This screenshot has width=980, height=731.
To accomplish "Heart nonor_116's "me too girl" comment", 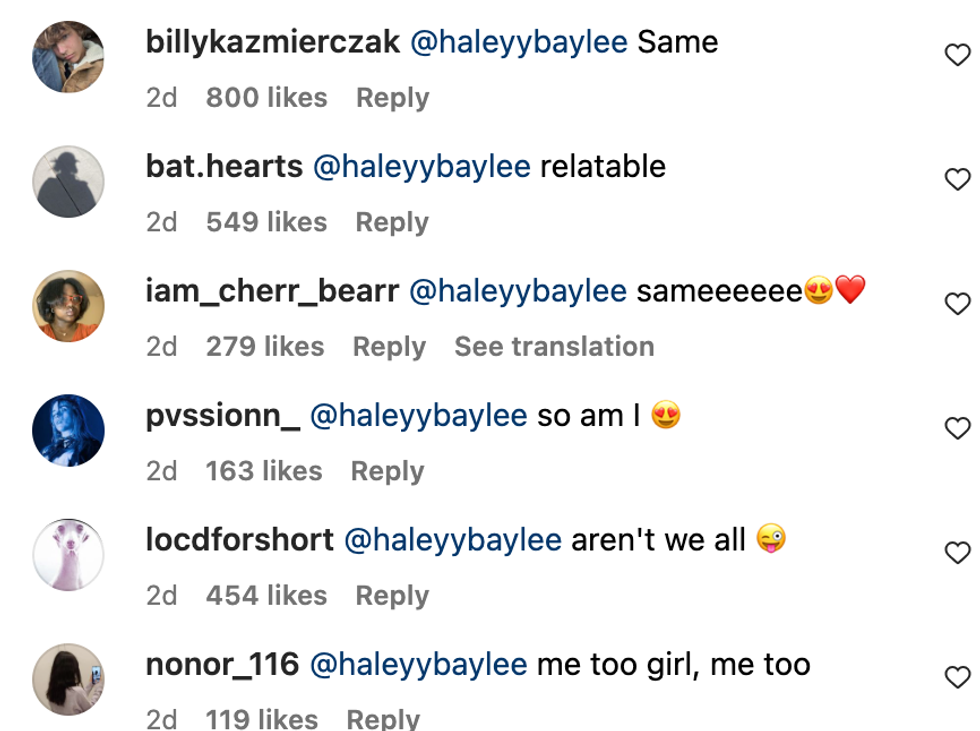I will point(957,678).
